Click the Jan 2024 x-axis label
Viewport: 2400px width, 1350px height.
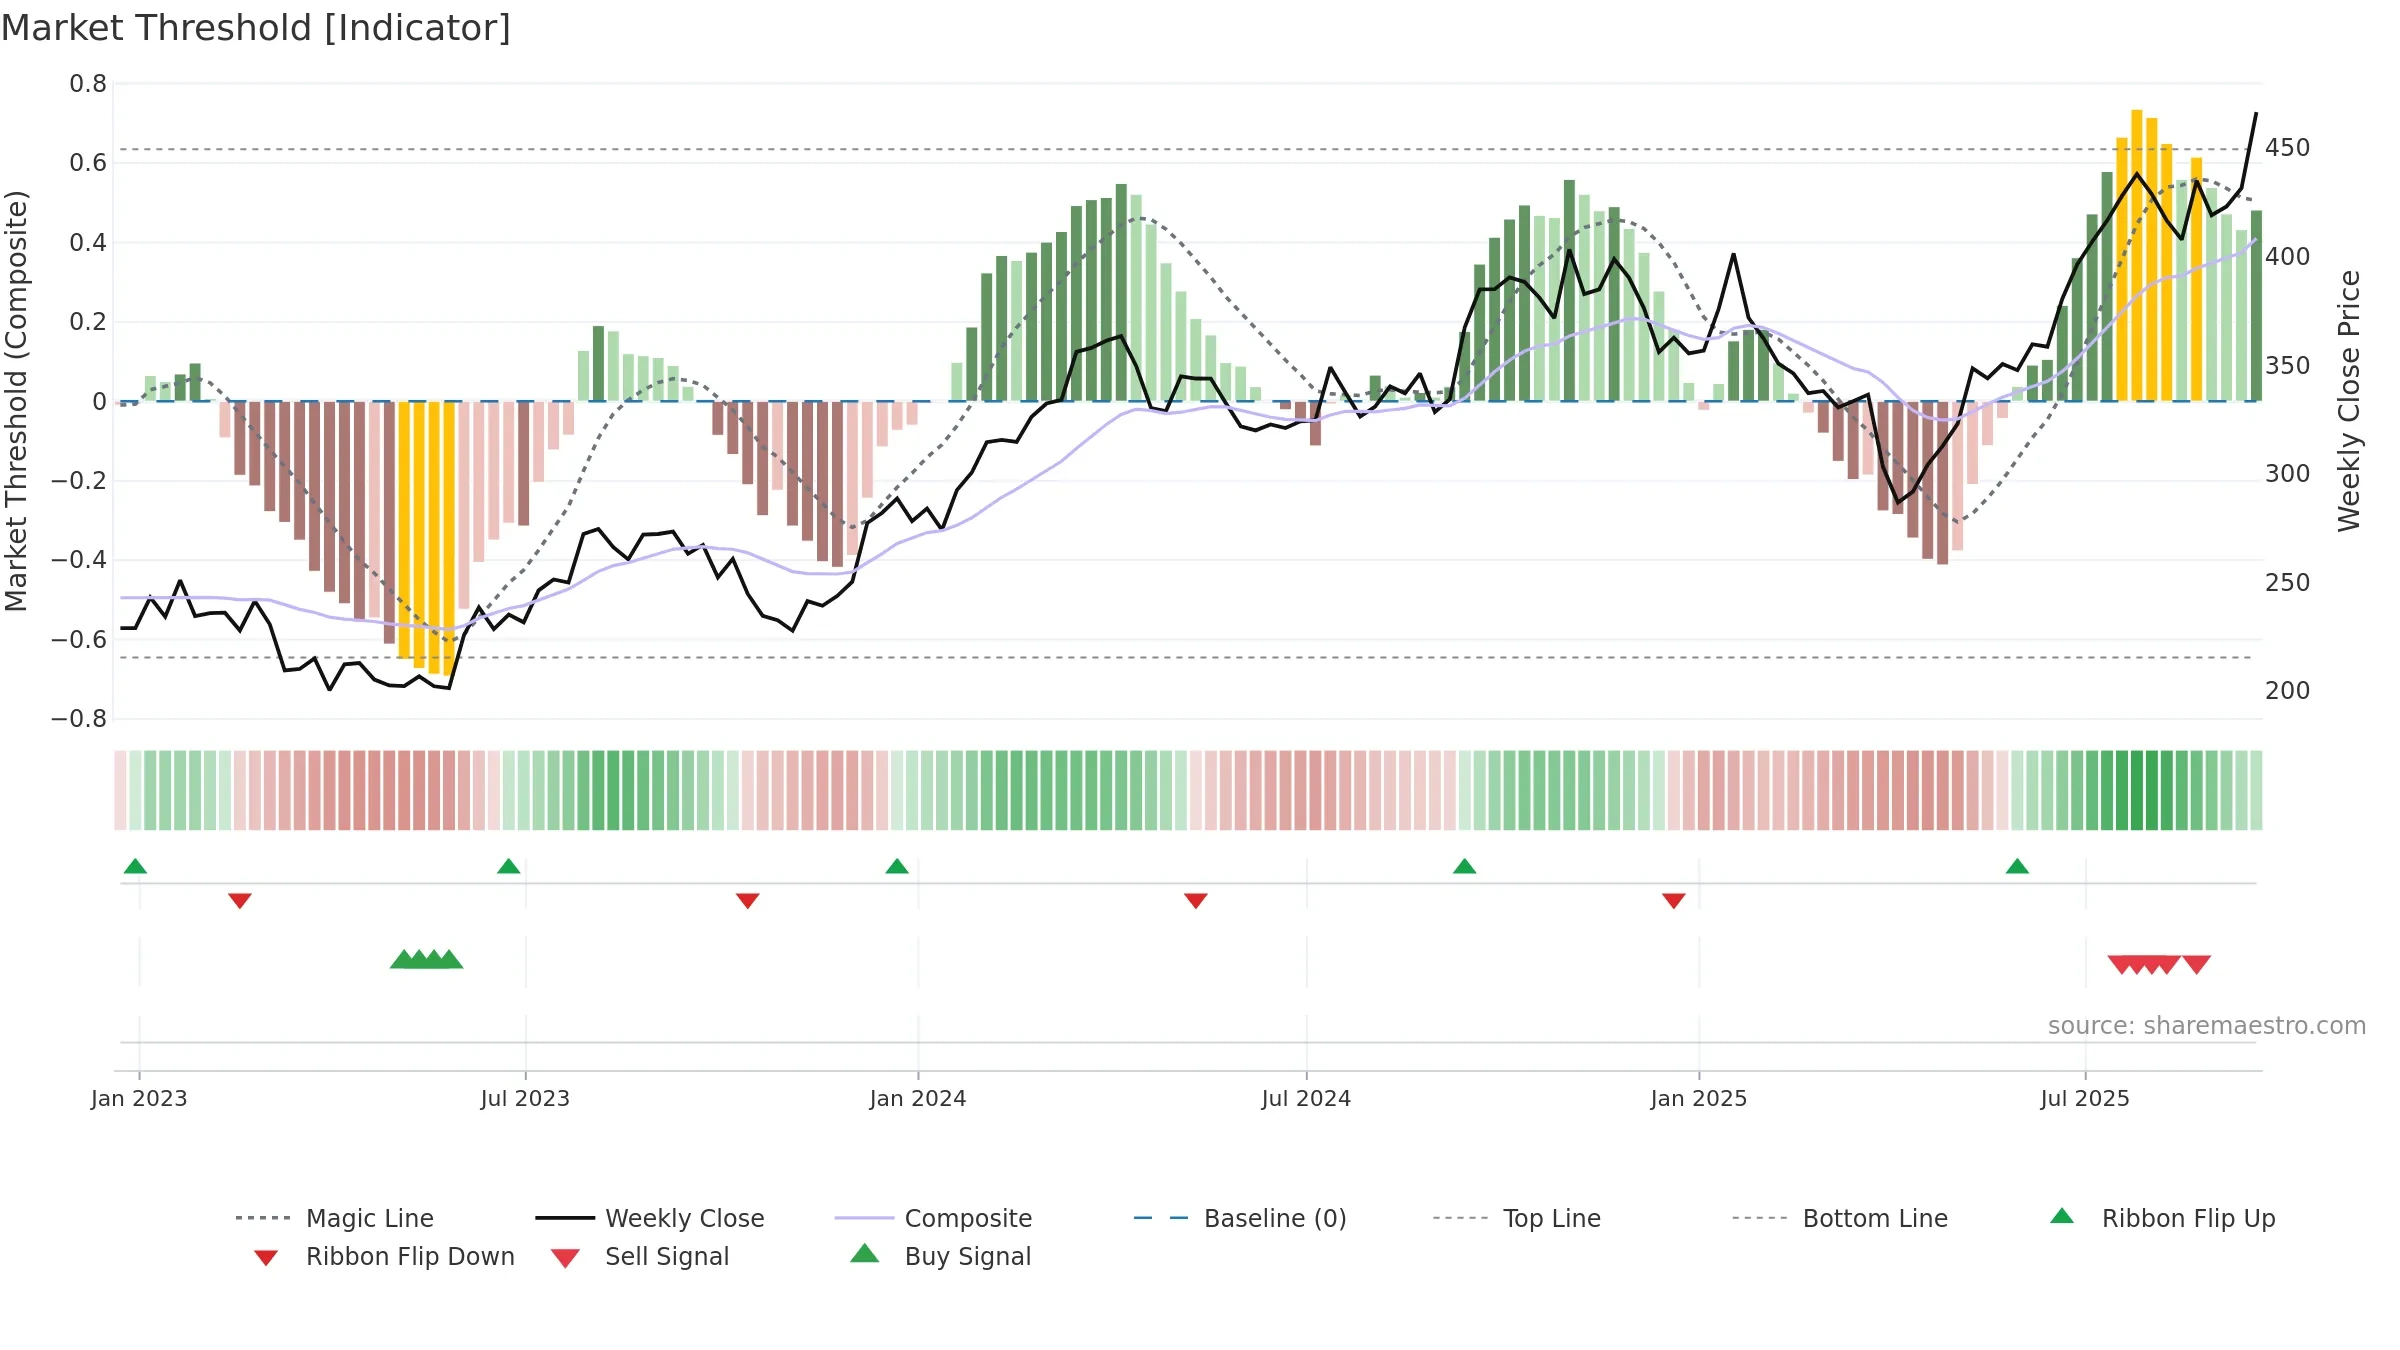[x=918, y=1099]
